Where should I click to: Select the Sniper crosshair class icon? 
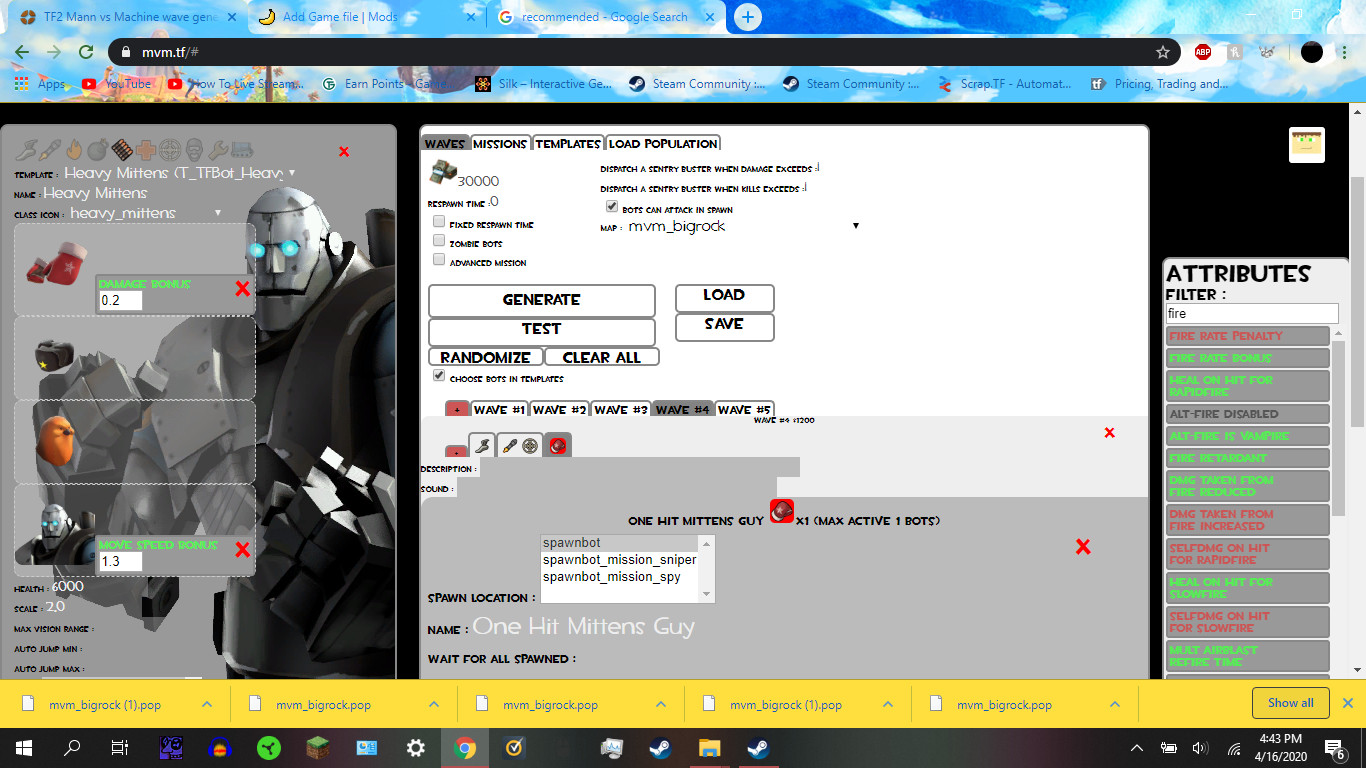[170, 150]
